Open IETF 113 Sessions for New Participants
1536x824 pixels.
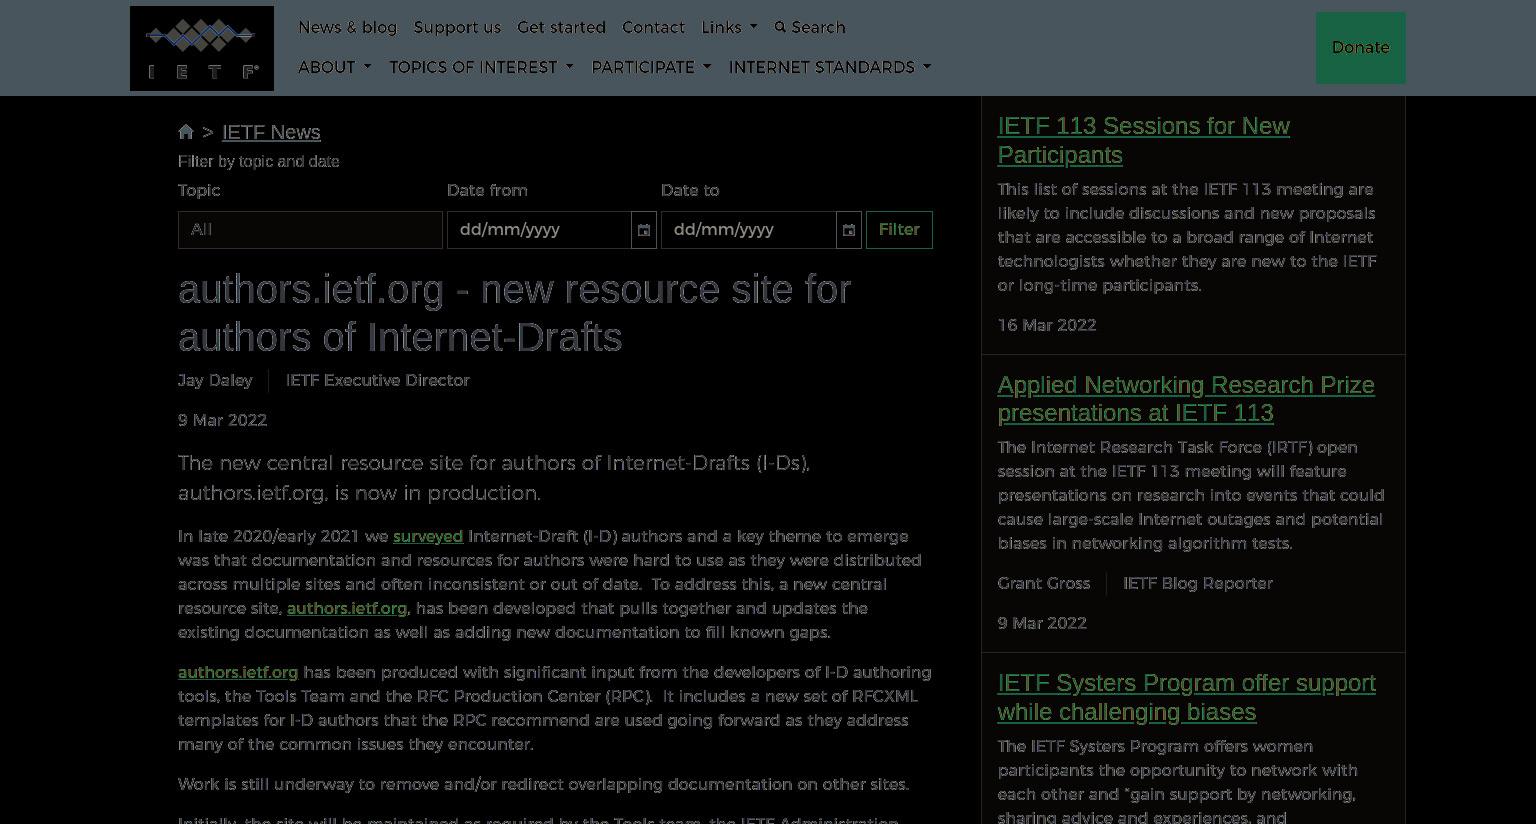[1143, 140]
